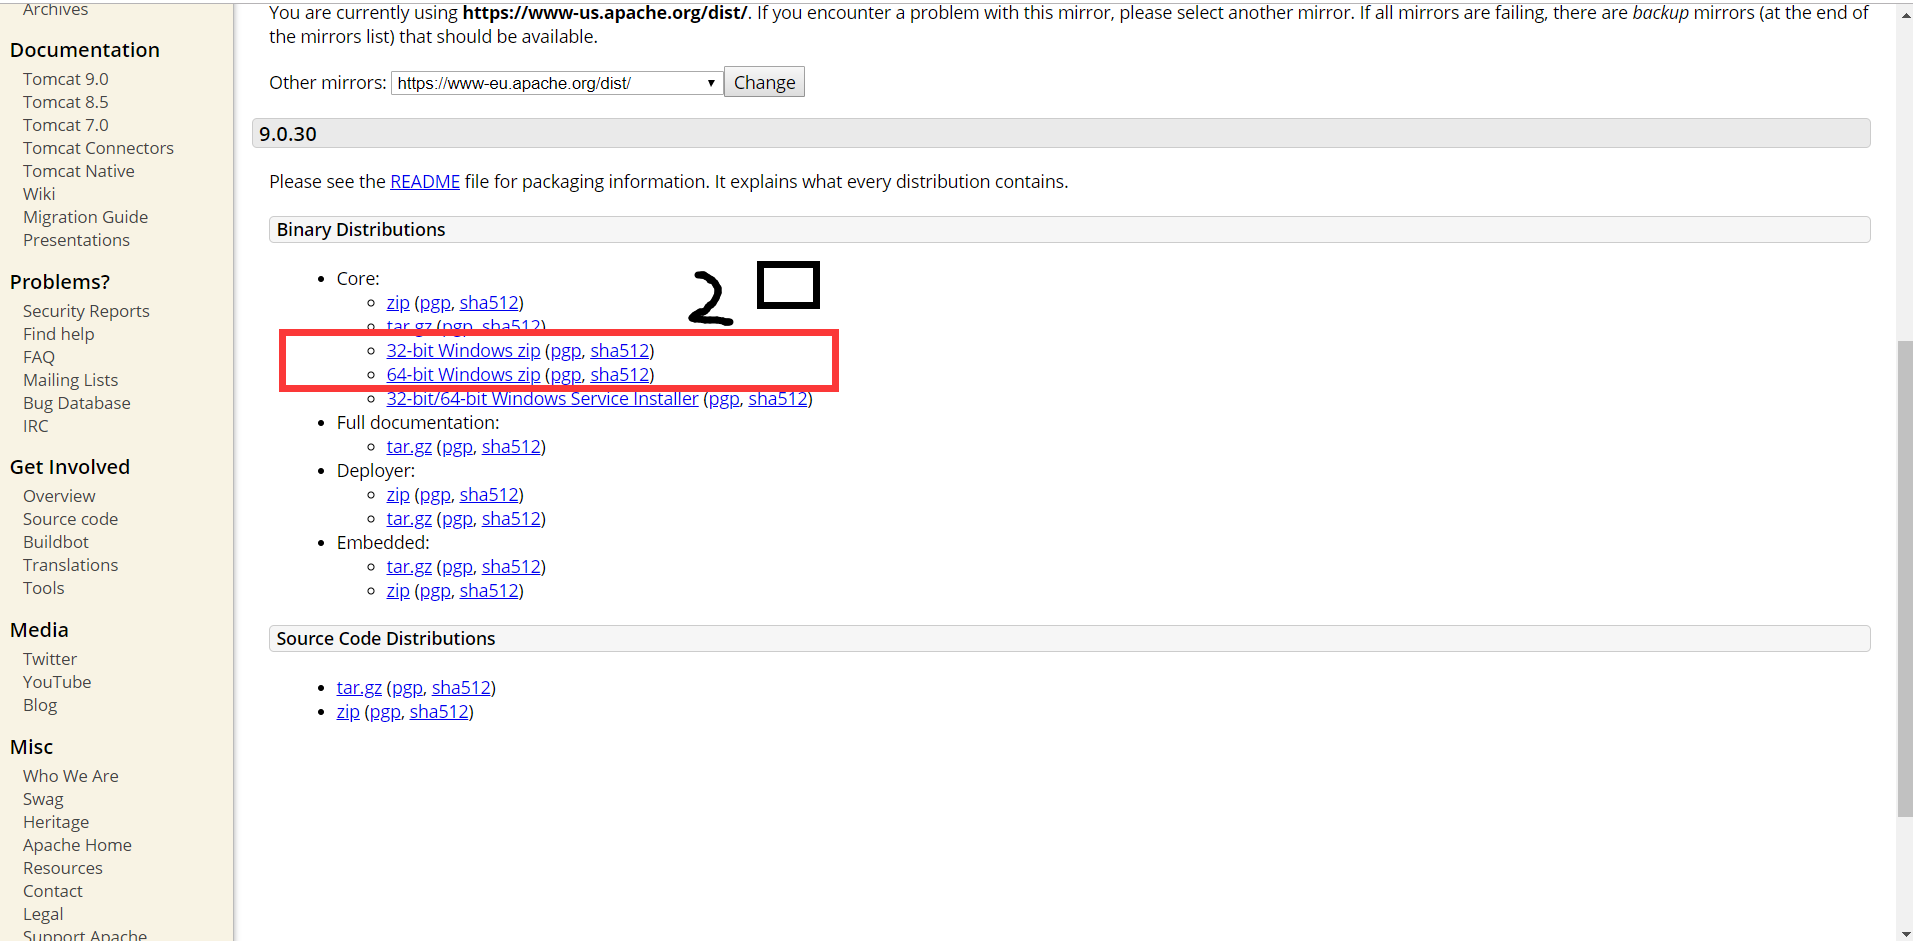Open the Other mirrors dropdown list
This screenshot has width=1913, height=941.
click(x=556, y=83)
